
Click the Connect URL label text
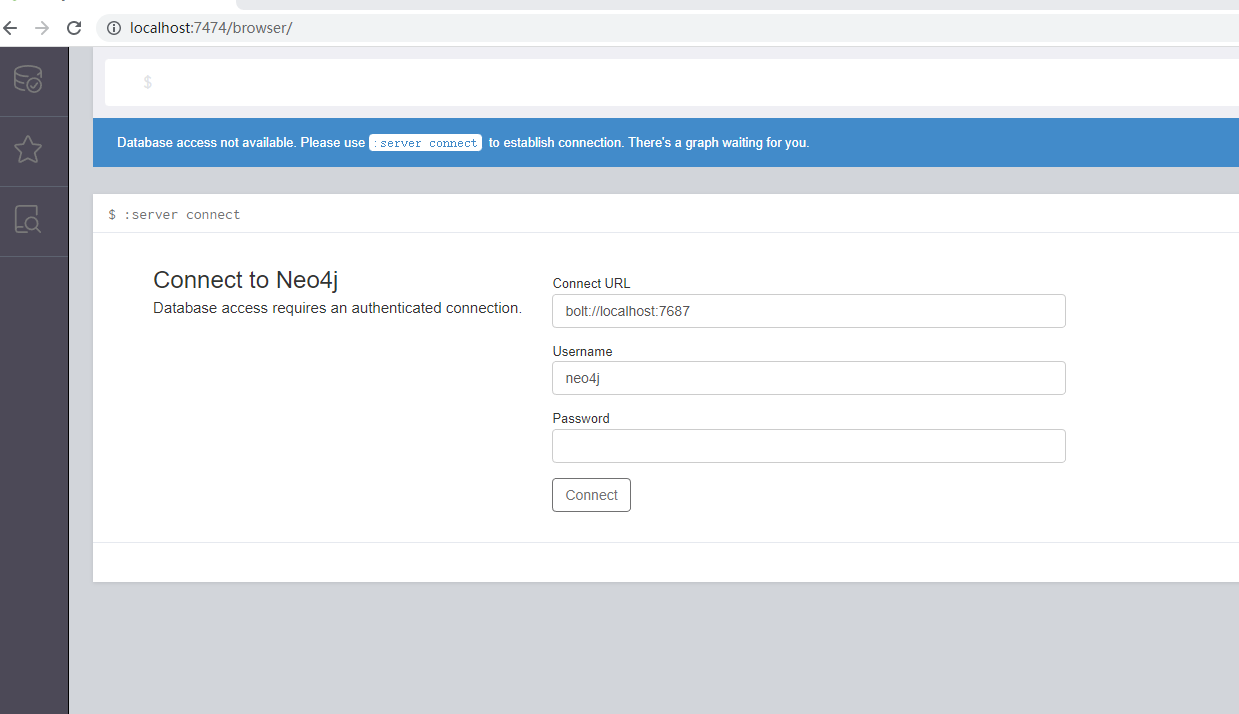590,283
